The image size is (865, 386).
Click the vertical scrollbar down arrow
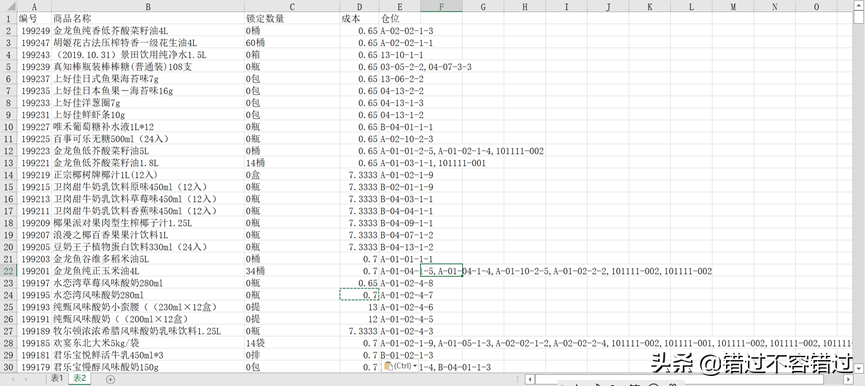click(859, 367)
